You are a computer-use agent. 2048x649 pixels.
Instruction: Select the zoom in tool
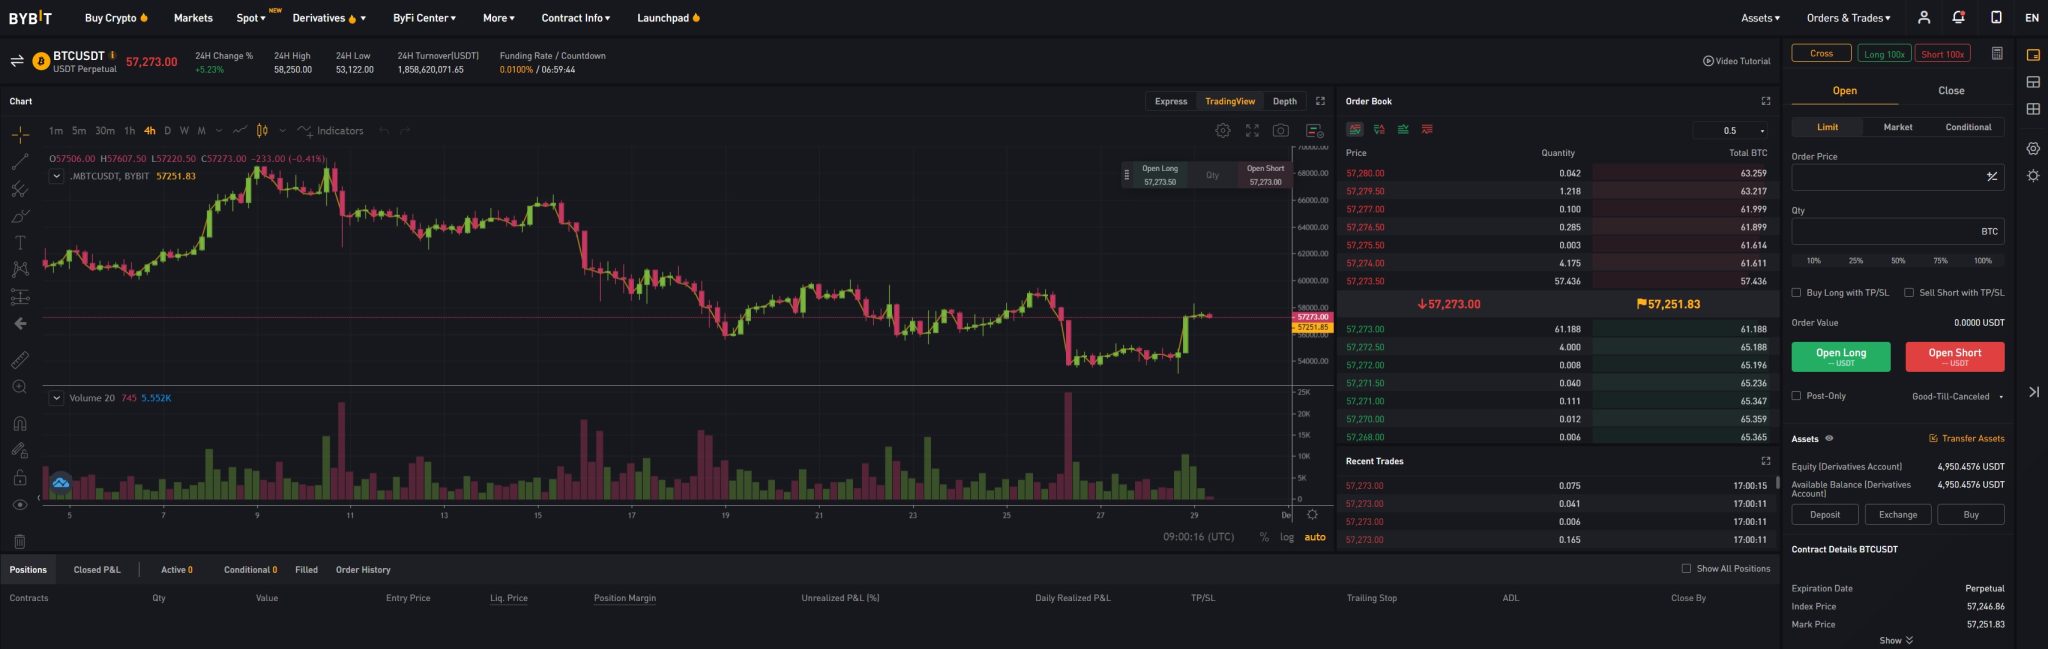click(x=20, y=387)
